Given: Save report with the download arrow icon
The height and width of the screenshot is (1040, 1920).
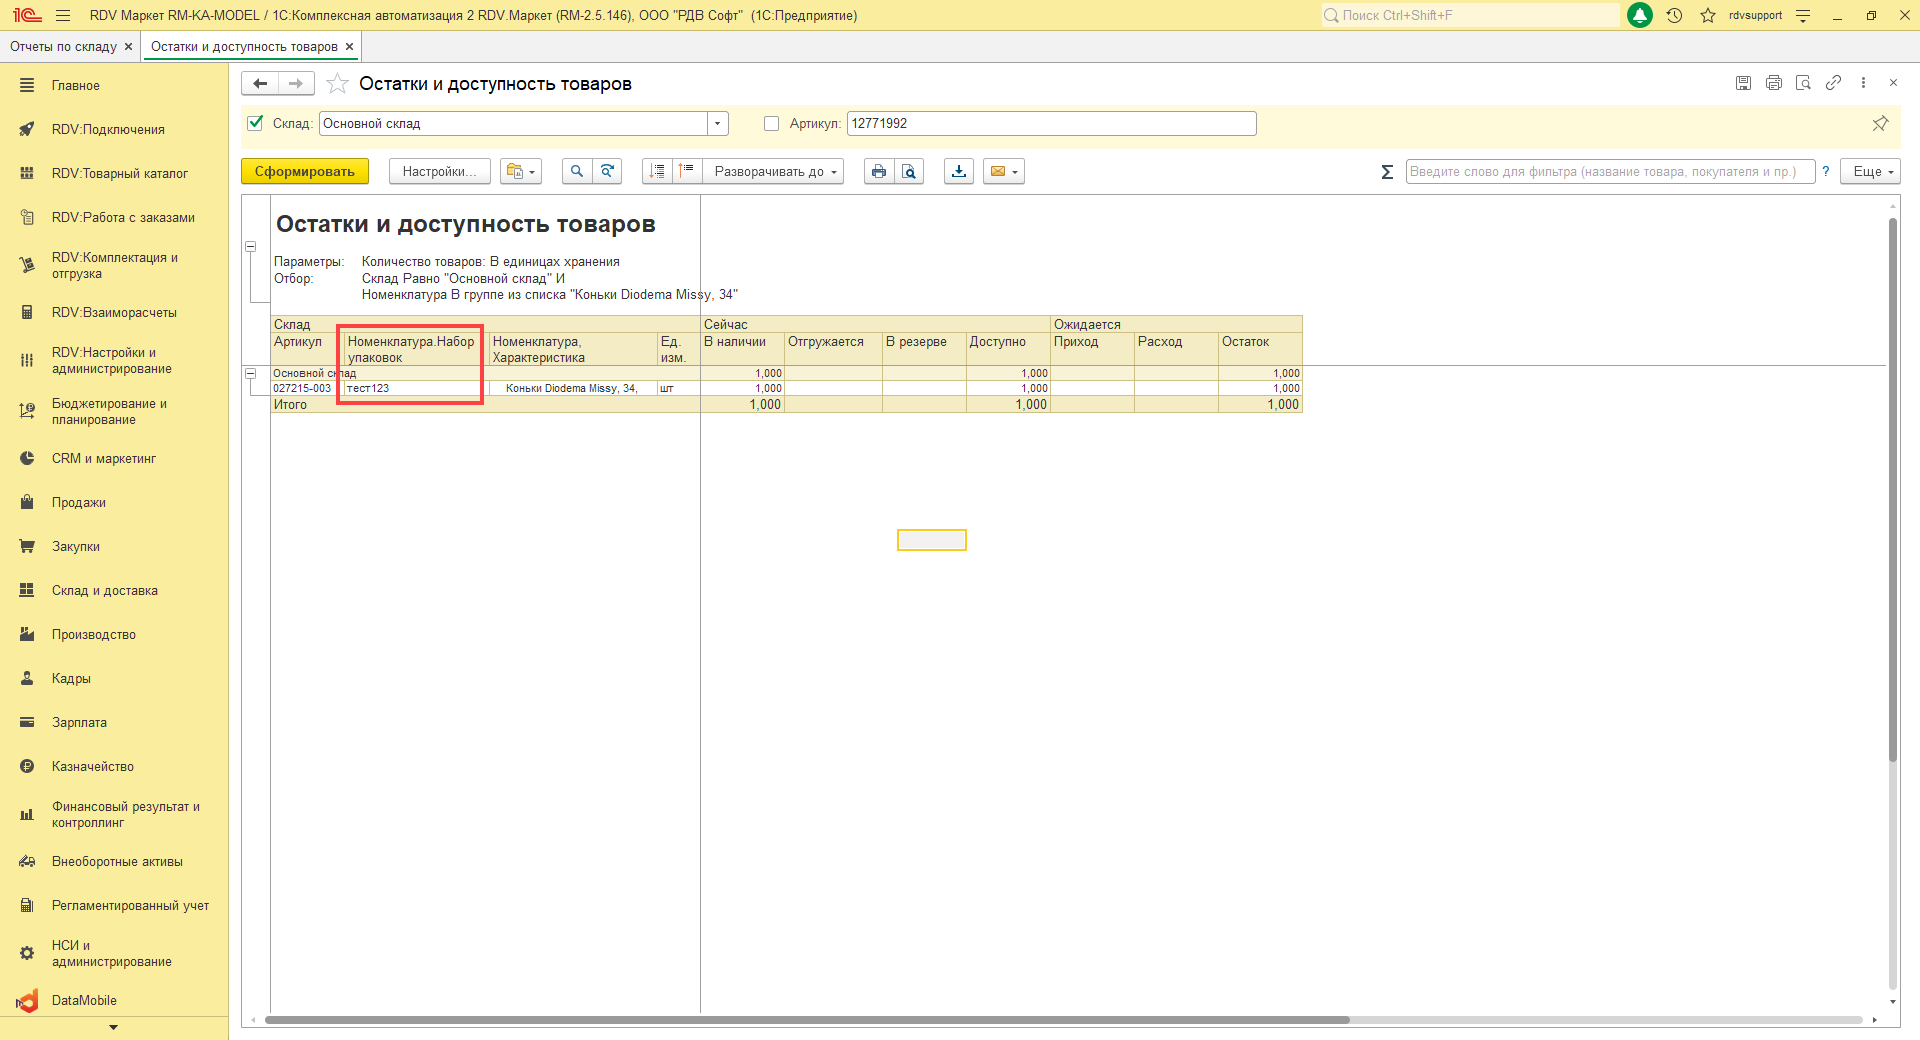Looking at the screenshot, I should 958,171.
